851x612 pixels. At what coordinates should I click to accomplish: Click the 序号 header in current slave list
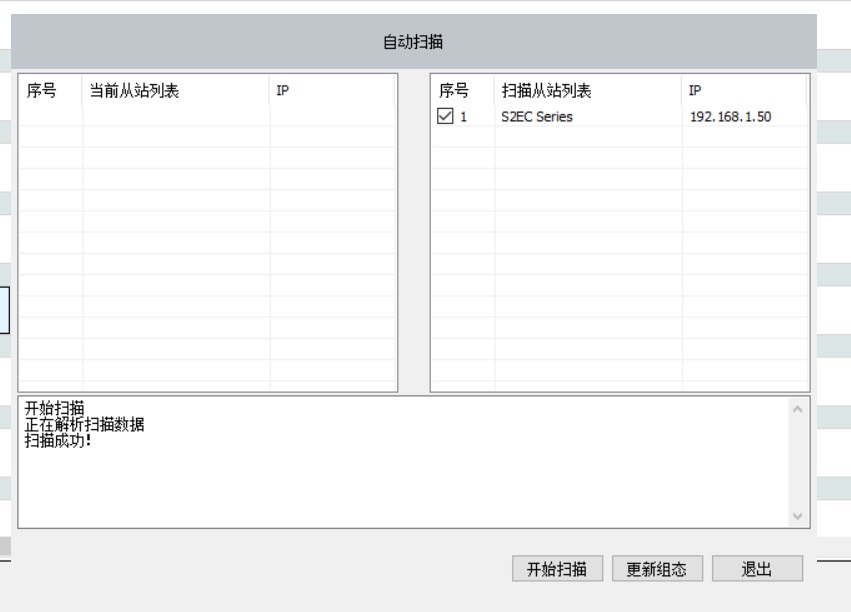pos(41,91)
